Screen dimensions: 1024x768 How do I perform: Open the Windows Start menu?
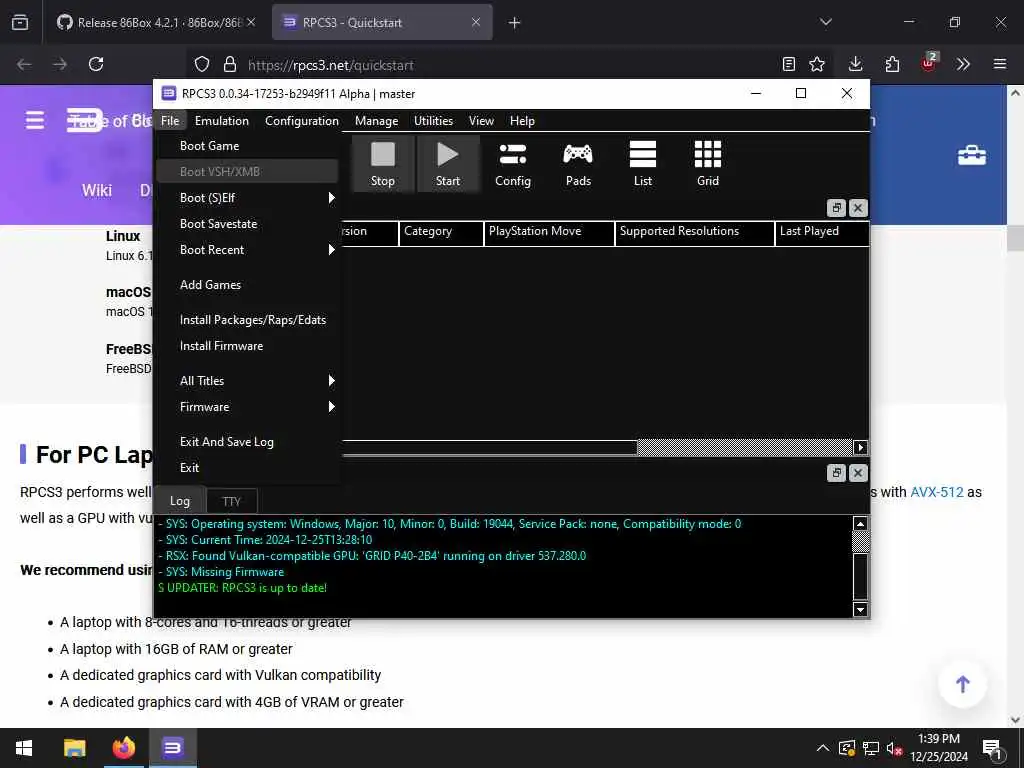click(24, 748)
